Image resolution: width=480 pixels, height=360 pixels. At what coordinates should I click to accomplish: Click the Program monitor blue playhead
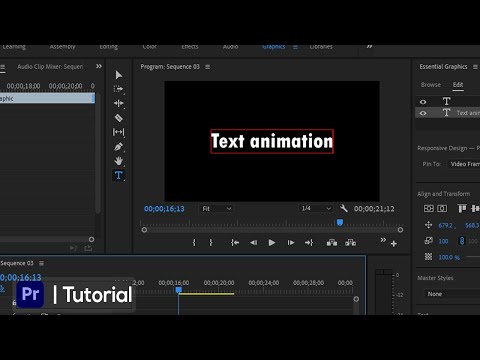(340, 222)
